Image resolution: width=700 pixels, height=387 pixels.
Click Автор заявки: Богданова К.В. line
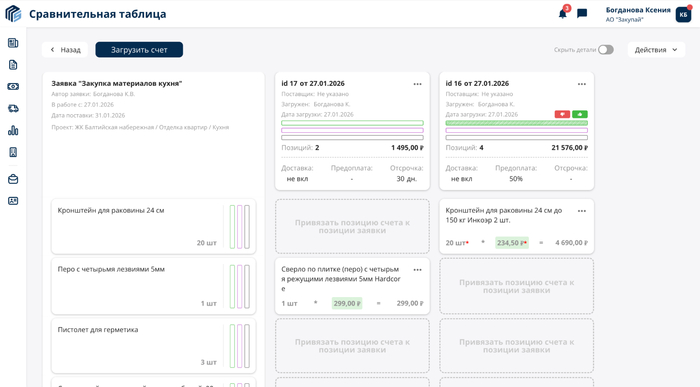[93, 94]
